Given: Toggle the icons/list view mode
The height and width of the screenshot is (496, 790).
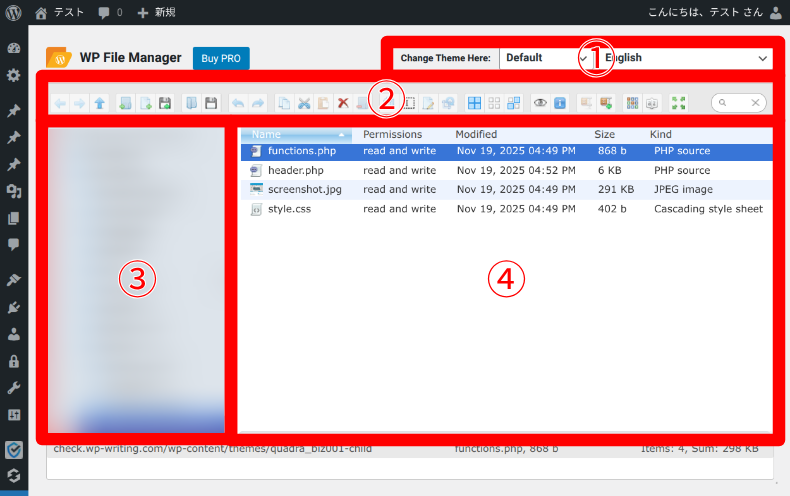Looking at the screenshot, I should [x=632, y=103].
